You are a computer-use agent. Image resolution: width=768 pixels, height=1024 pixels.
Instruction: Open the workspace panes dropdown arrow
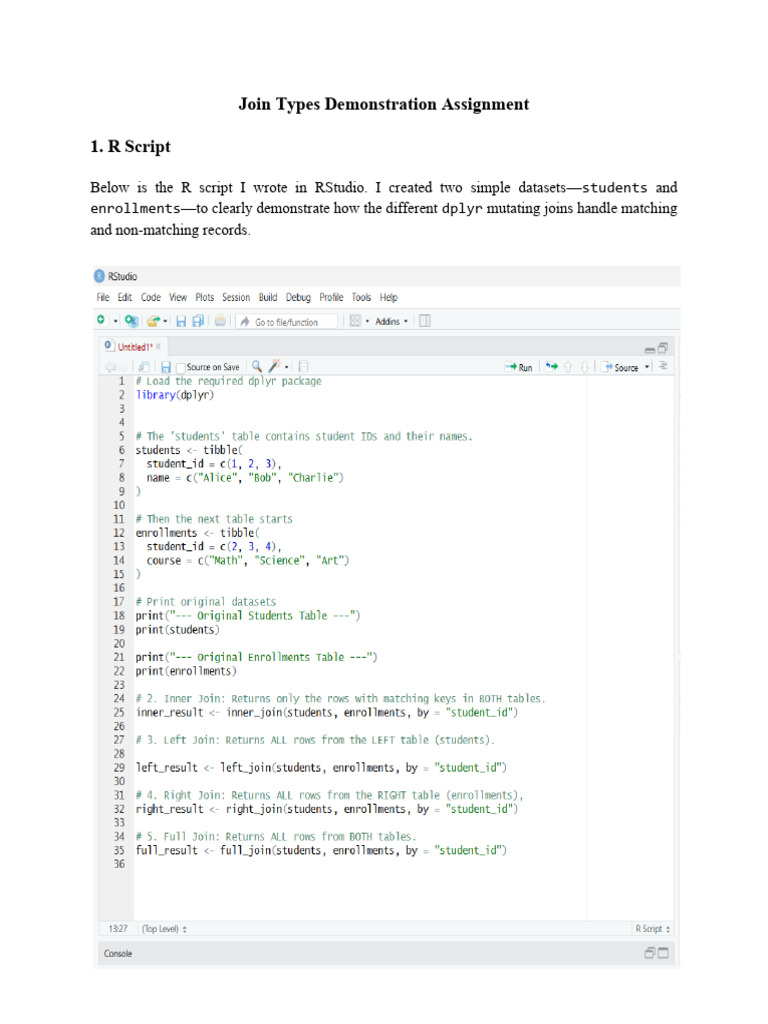[367, 321]
